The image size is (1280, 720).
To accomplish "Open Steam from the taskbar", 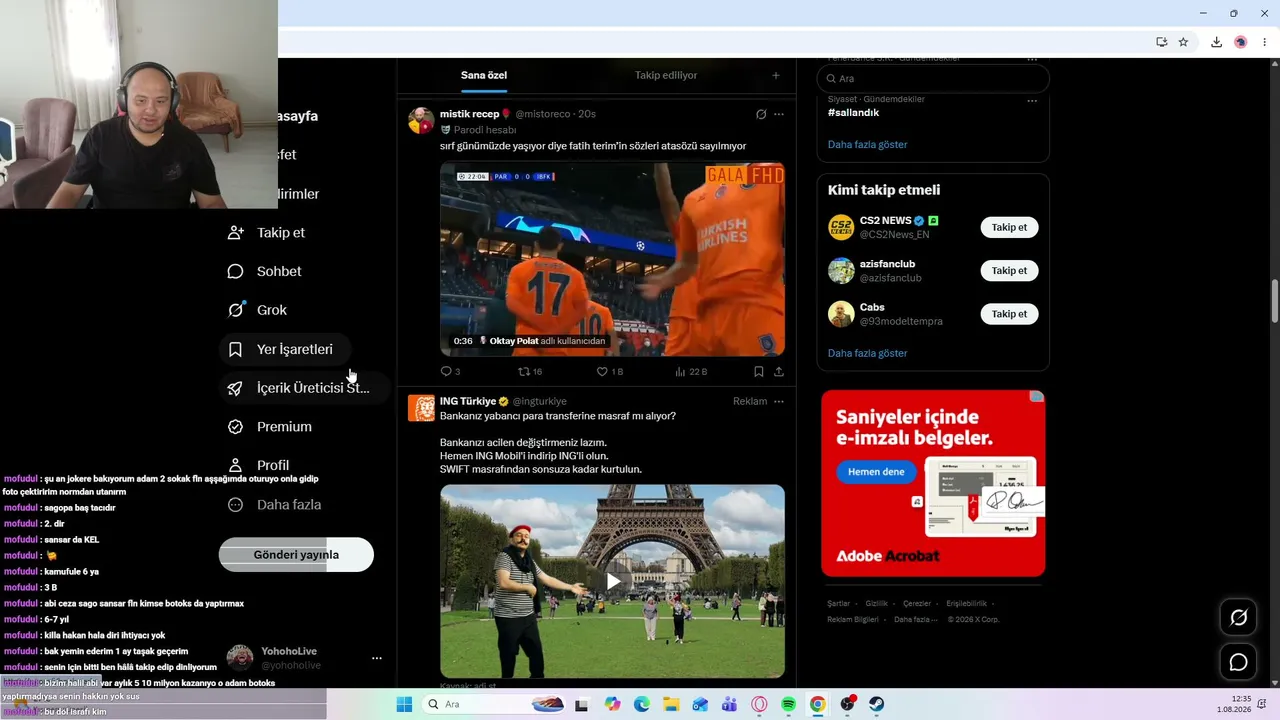I will [876, 704].
